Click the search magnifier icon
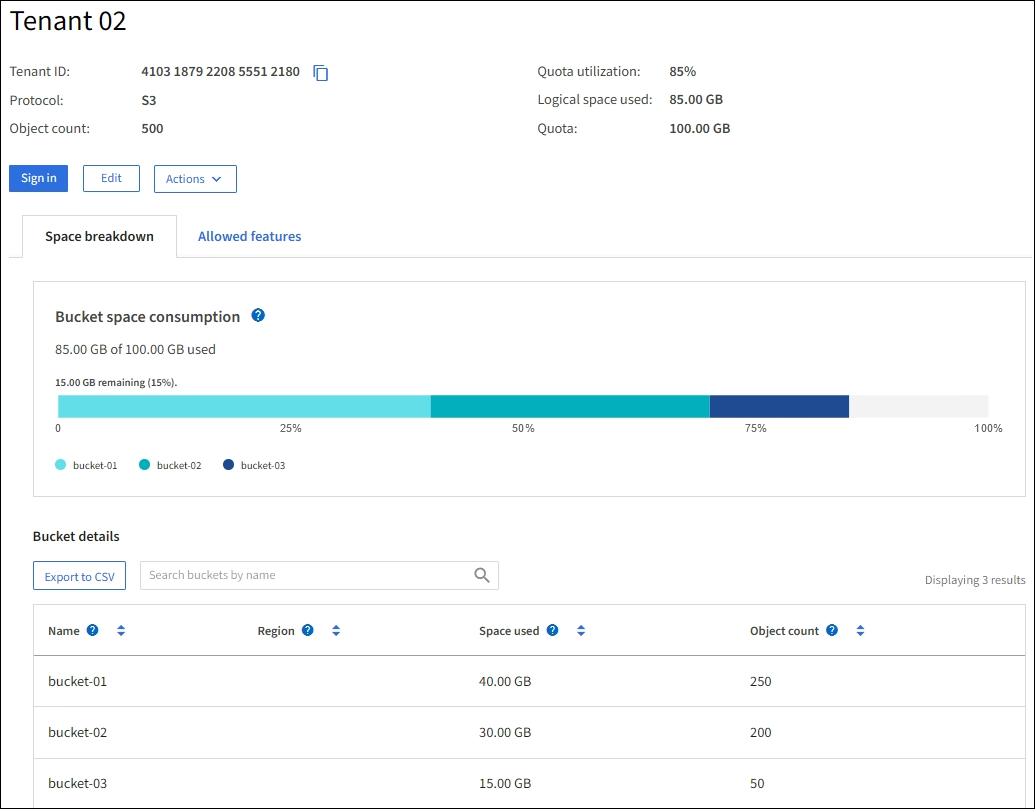Screen dimensions: 1035x809 pos(482,575)
